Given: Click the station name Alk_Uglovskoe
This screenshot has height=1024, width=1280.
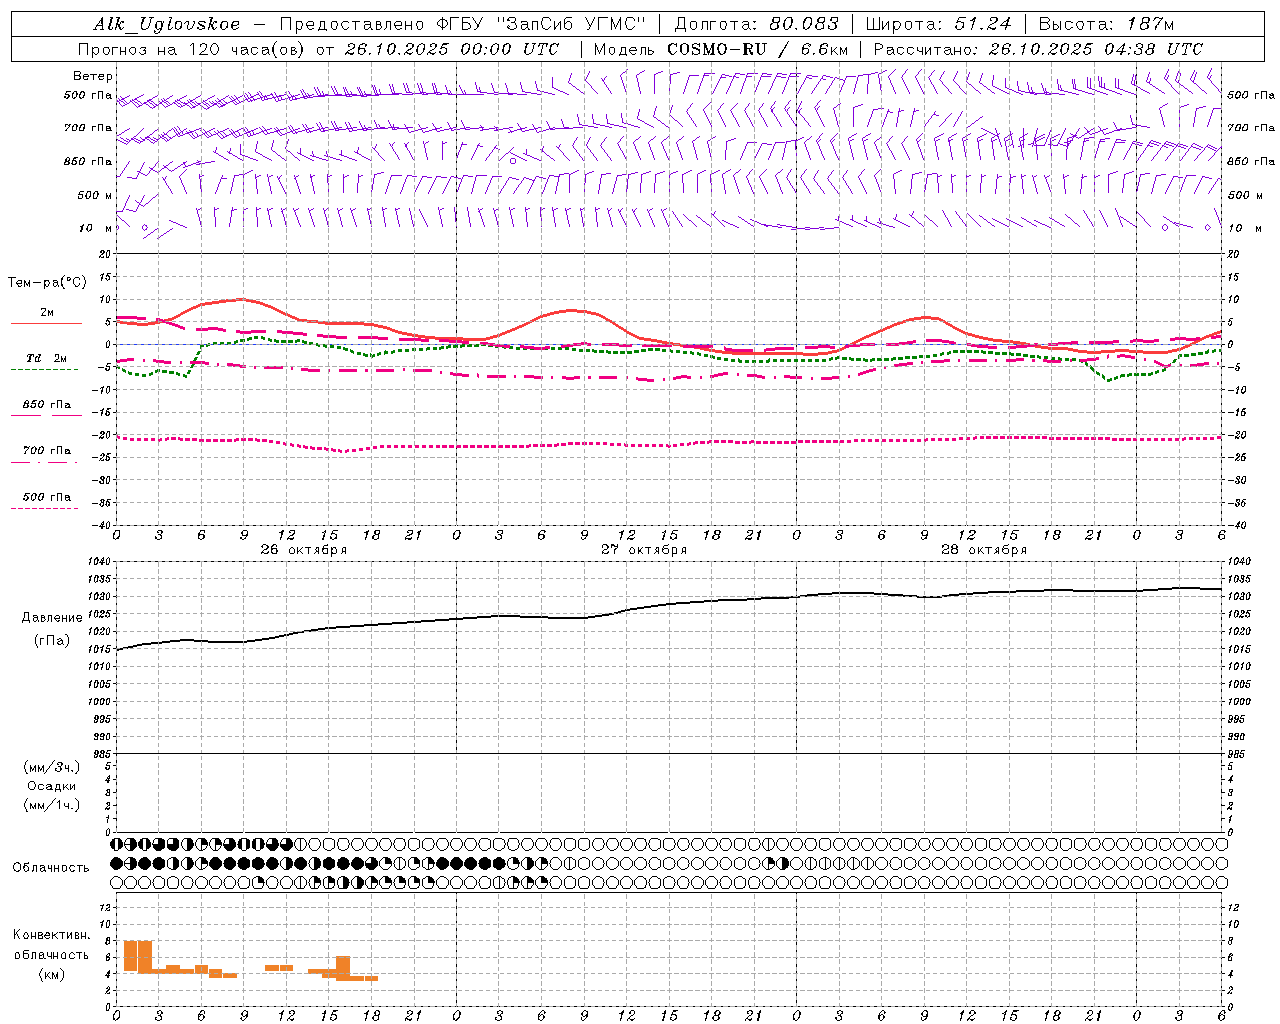Looking at the screenshot, I should 166,24.
